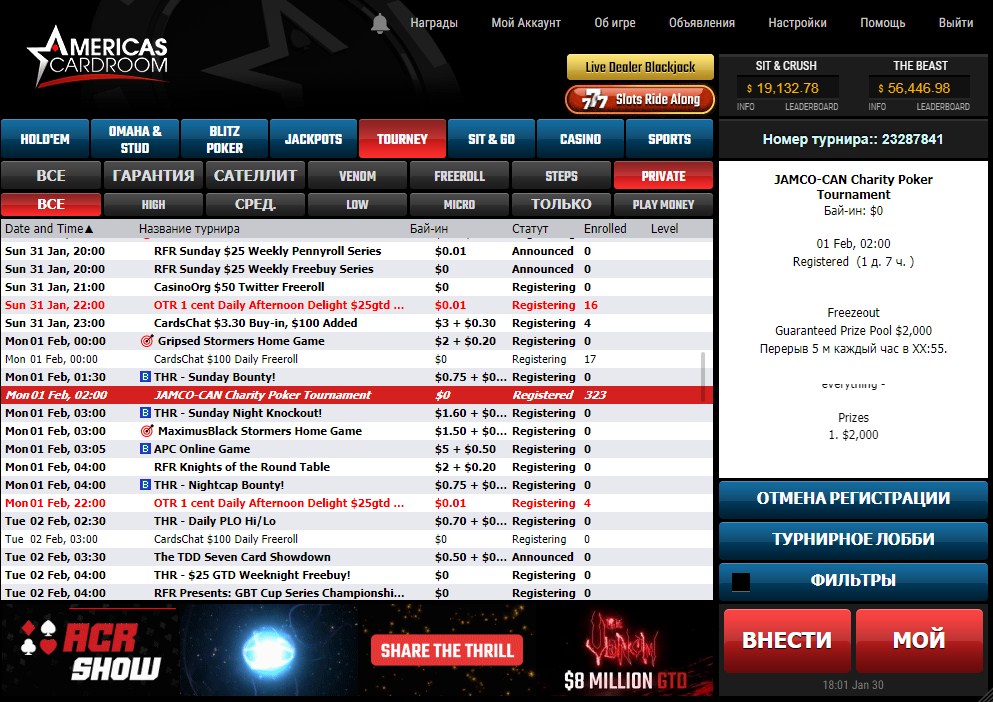Select the TOURNEY tab

click(x=403, y=139)
